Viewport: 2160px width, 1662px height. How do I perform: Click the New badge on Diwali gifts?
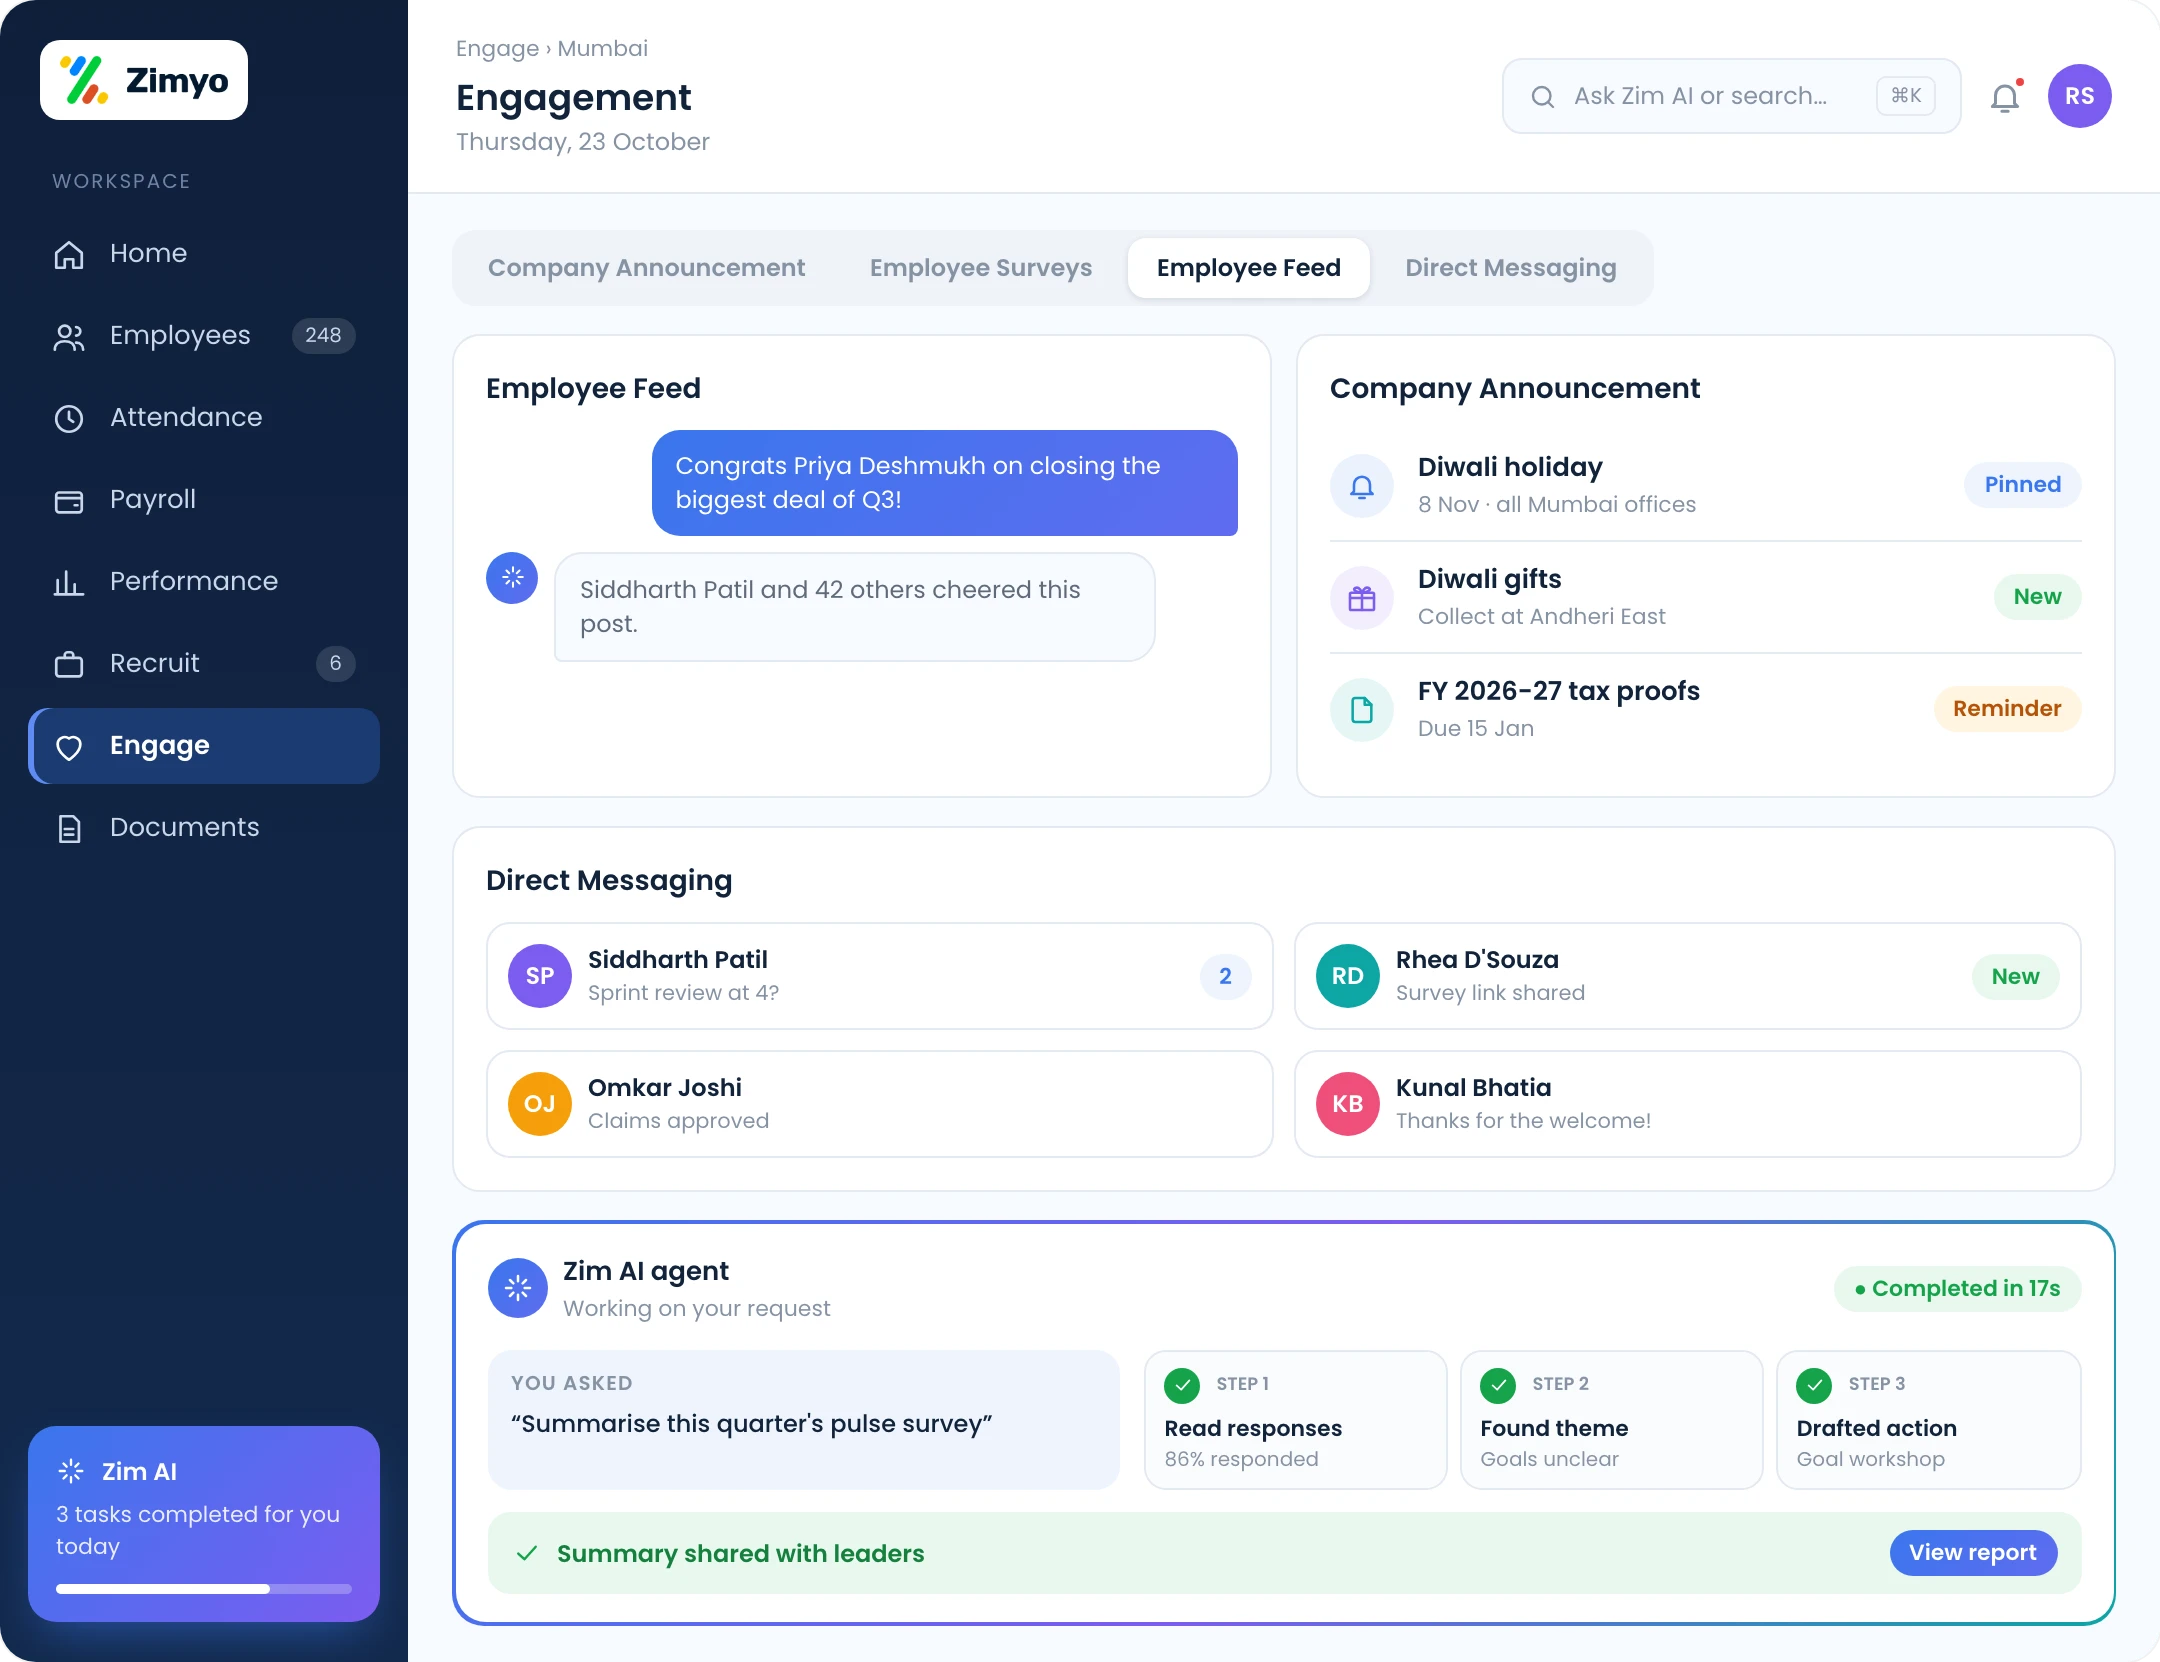click(x=2037, y=597)
